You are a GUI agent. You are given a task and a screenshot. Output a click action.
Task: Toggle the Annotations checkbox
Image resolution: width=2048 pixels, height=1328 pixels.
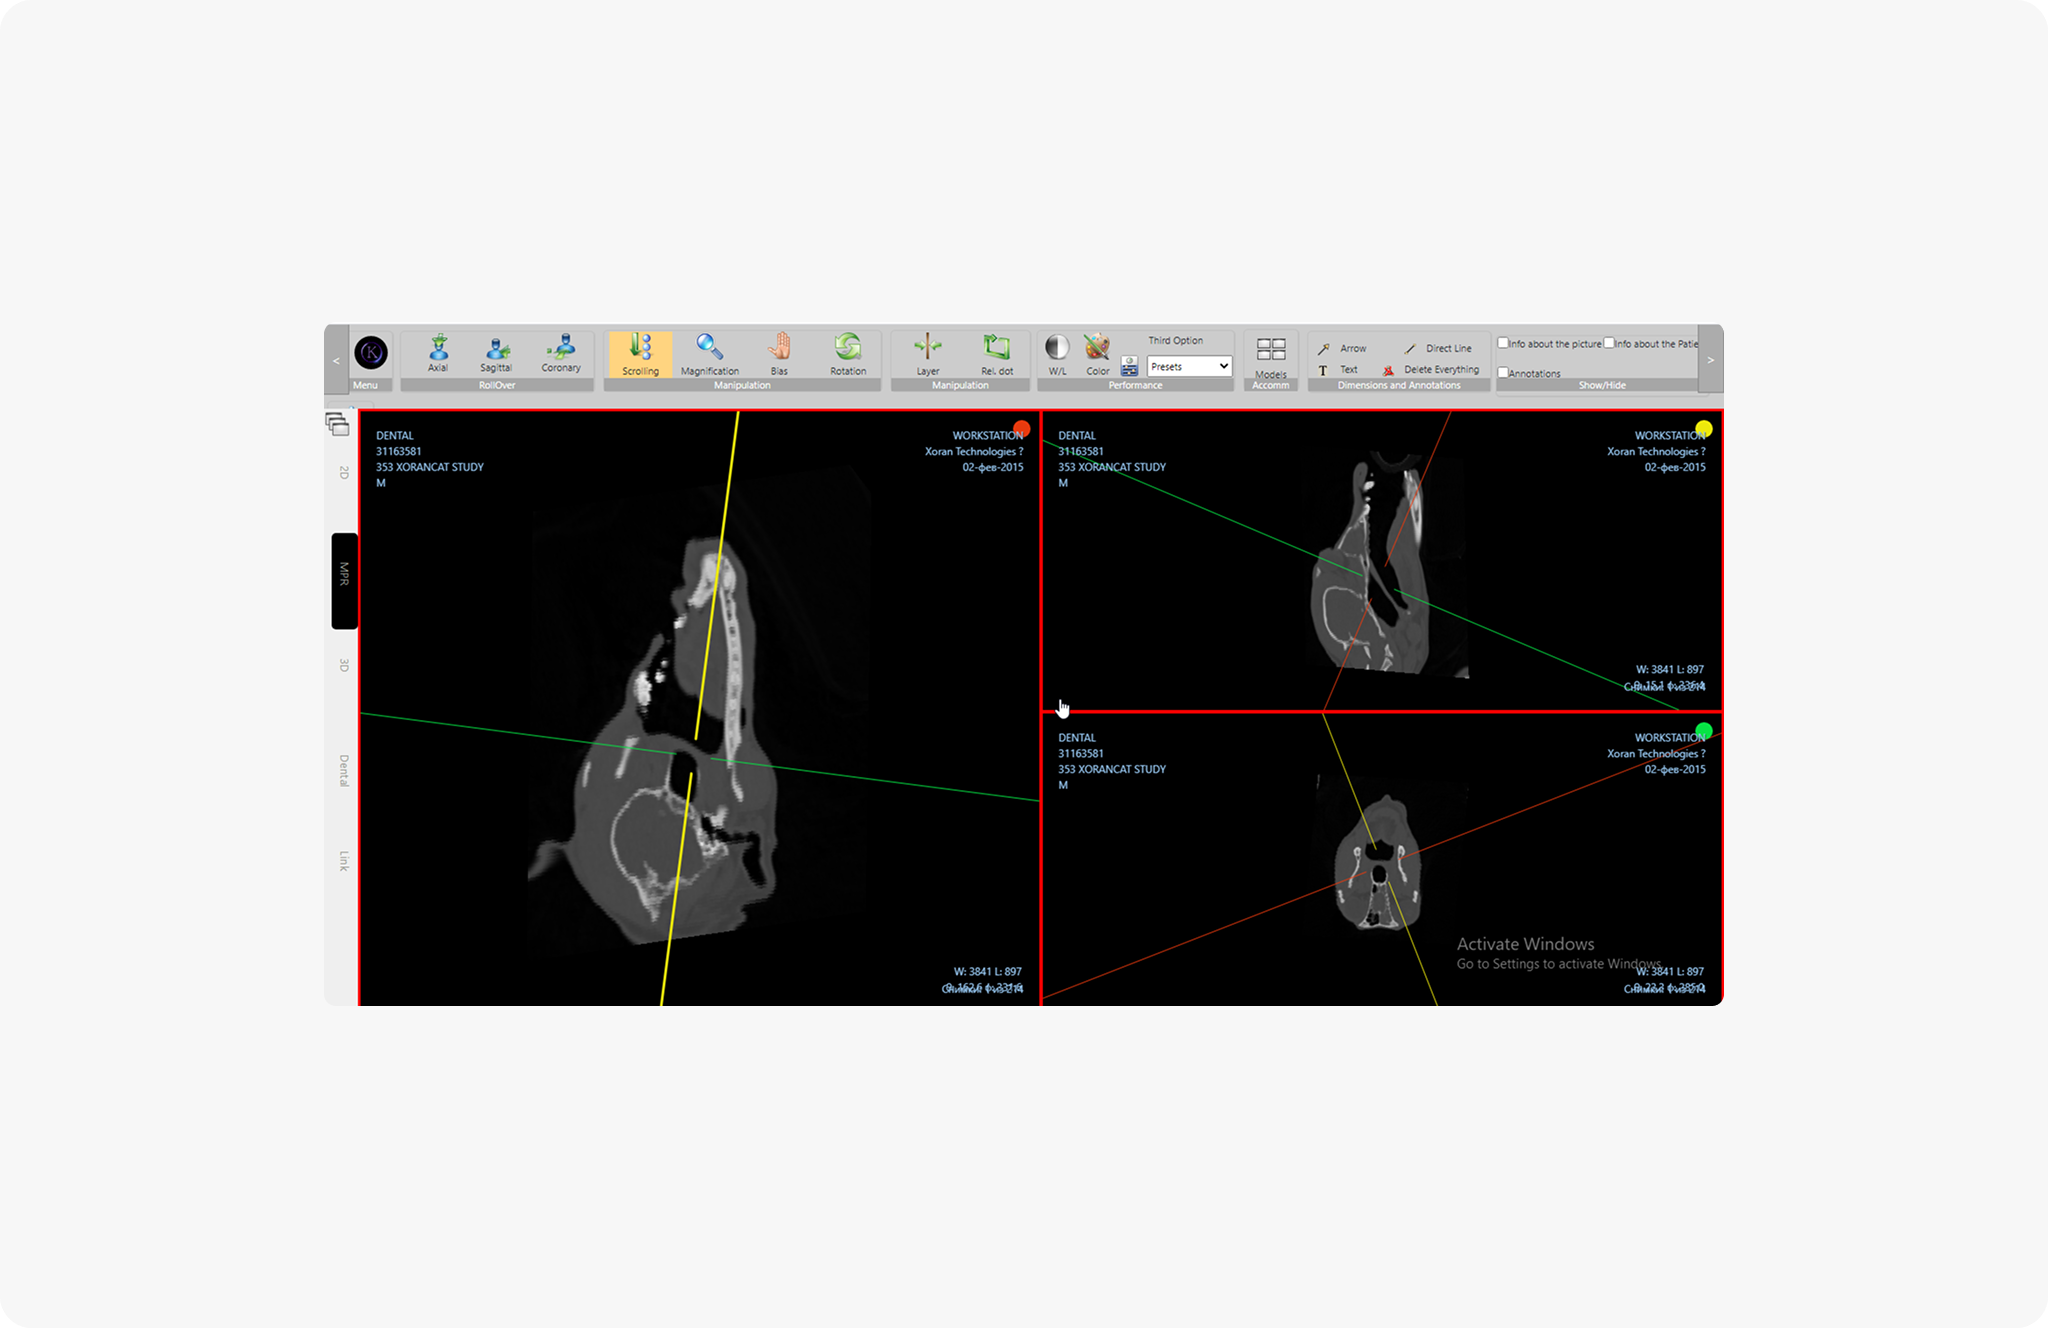point(1503,373)
